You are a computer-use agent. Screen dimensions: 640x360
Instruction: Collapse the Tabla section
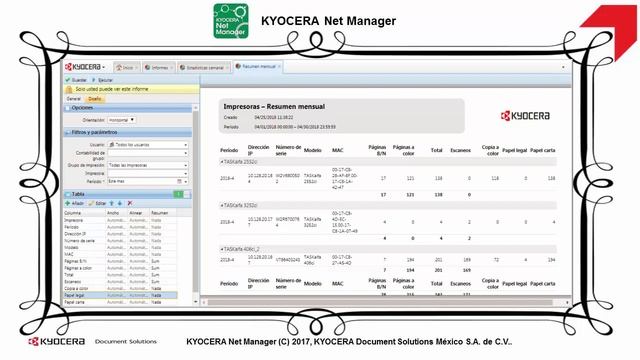[x=68, y=194]
